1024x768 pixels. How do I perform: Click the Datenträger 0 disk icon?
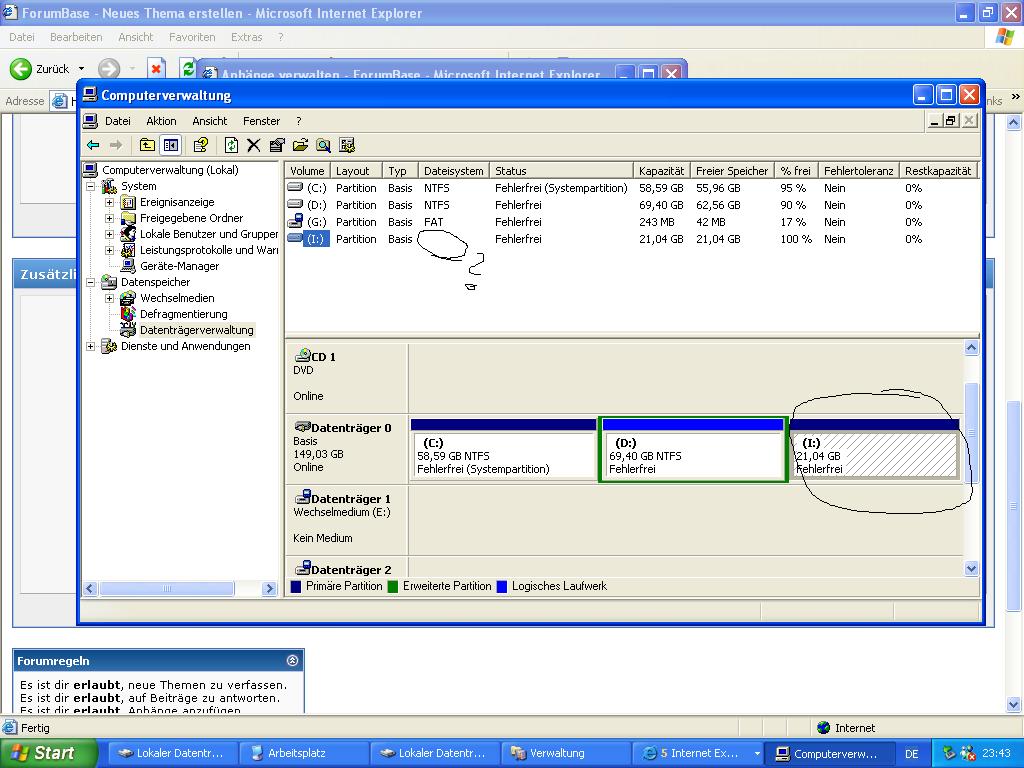(302, 427)
